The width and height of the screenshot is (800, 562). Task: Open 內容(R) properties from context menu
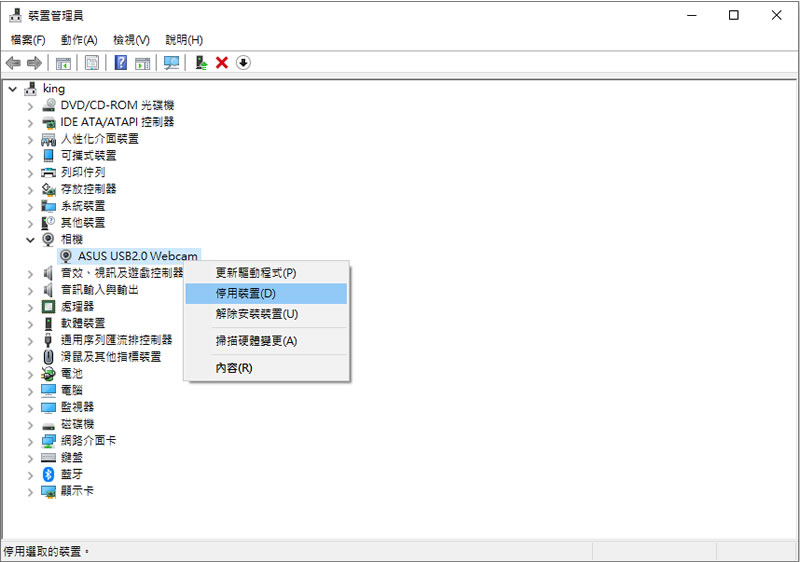click(x=234, y=368)
